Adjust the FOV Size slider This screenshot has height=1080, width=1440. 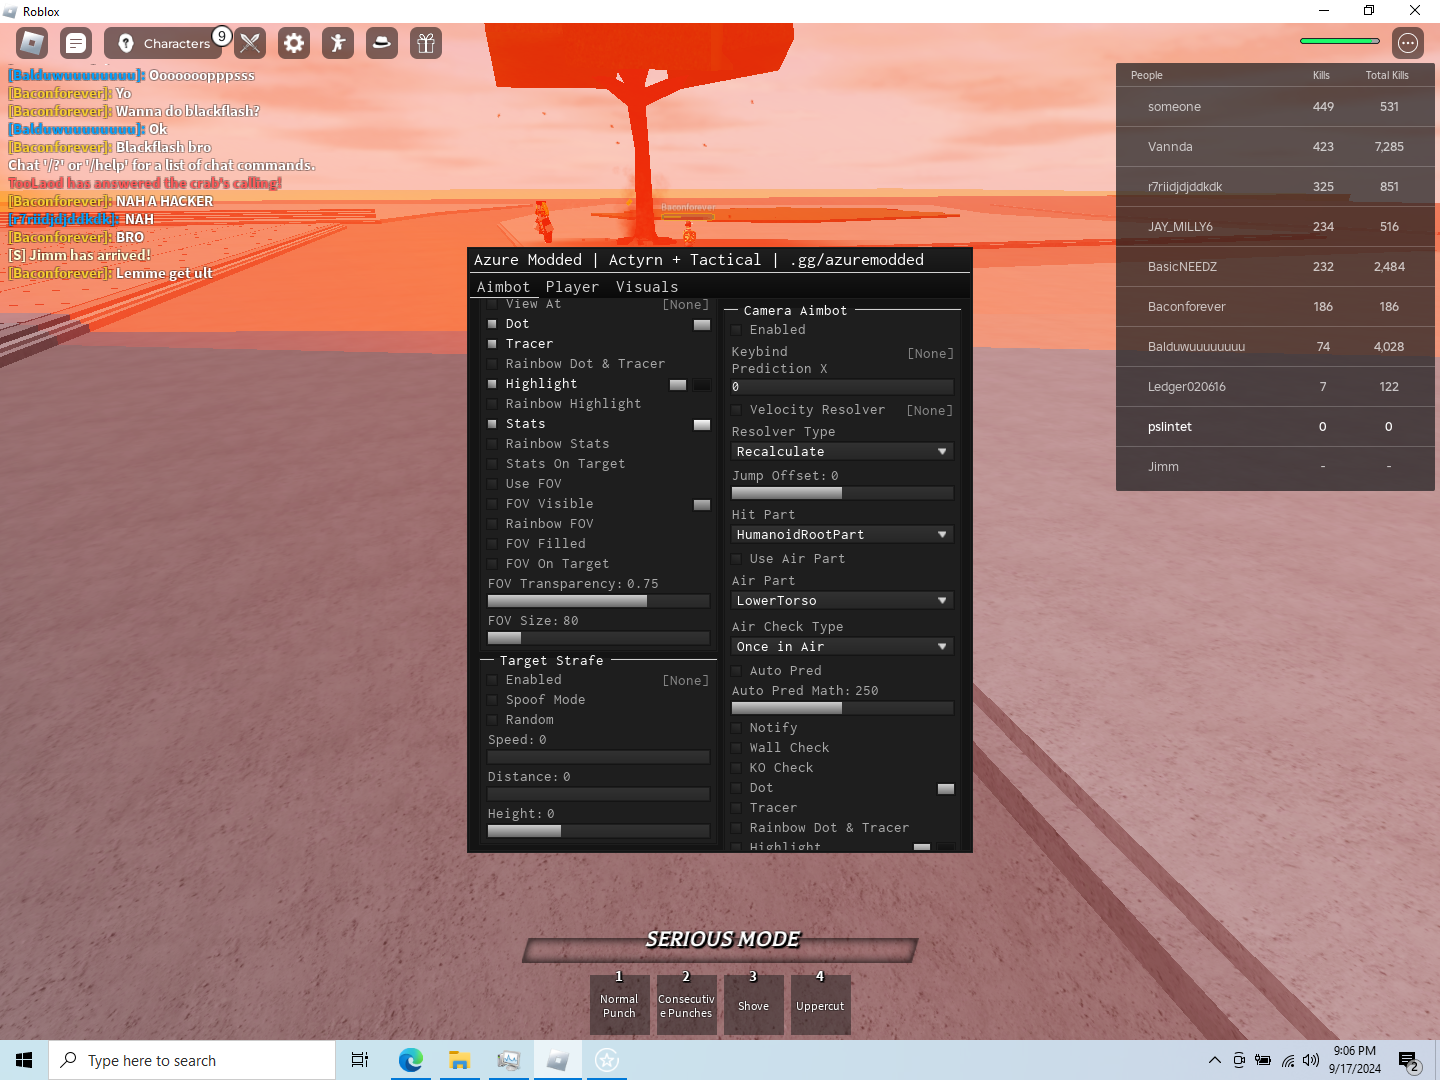[599, 638]
